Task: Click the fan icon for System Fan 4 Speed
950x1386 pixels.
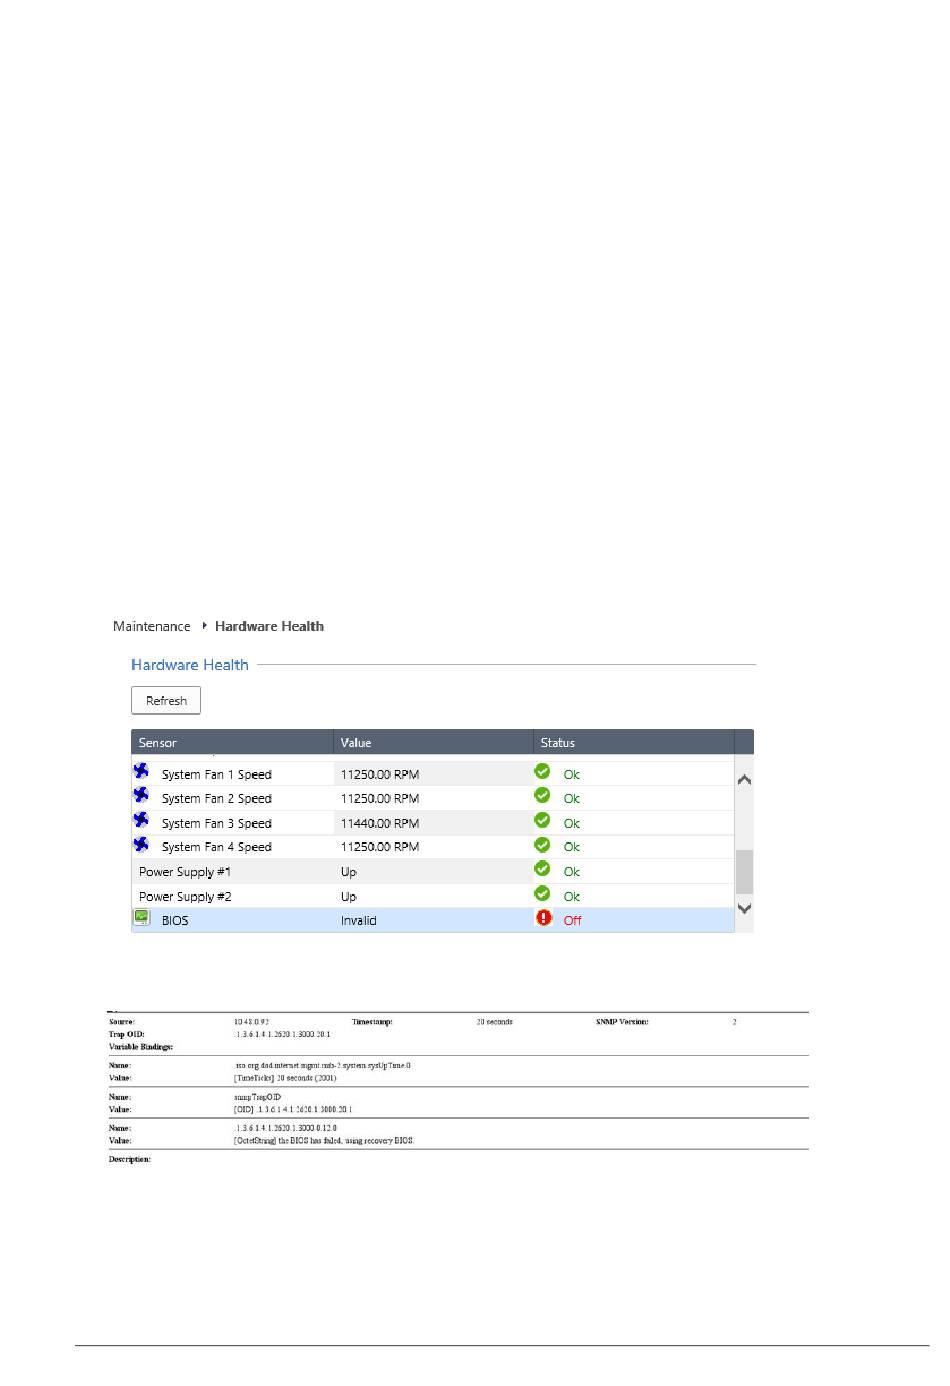Action: click(x=141, y=845)
